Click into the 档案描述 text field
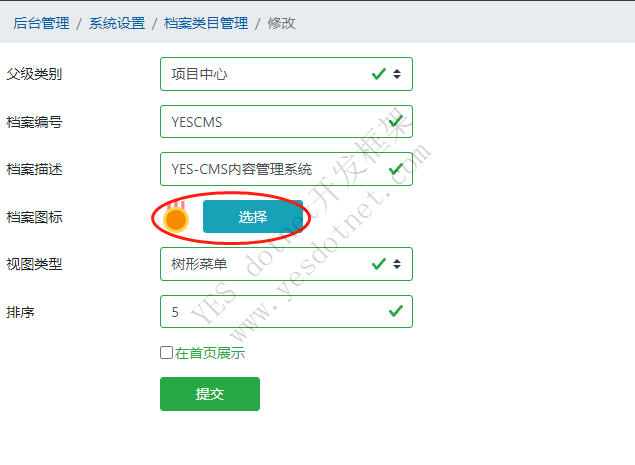The height and width of the screenshot is (465, 635). [286, 169]
